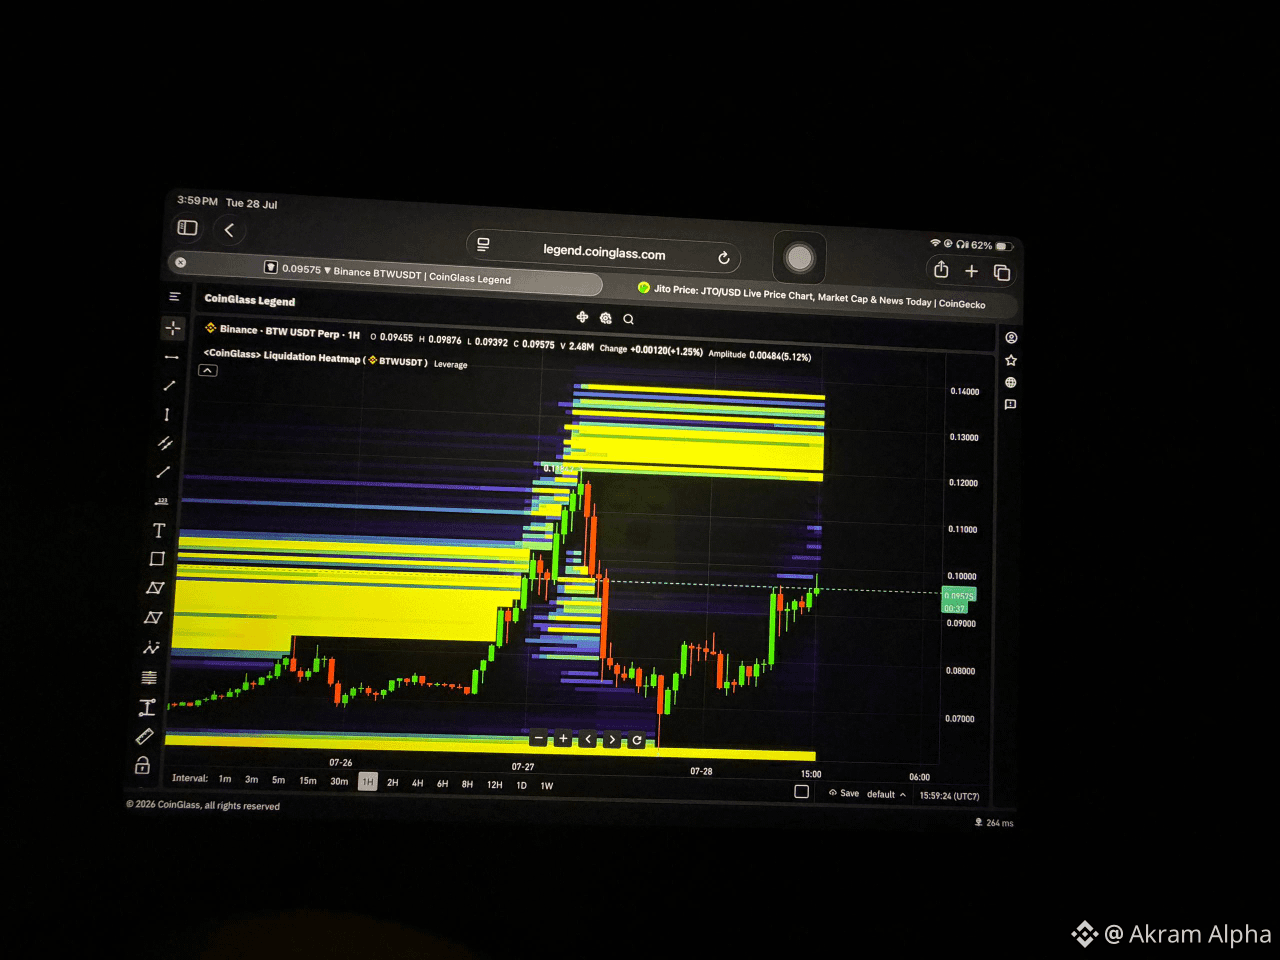Shift the chart right with arrow button
The width and height of the screenshot is (1280, 960).
coord(612,740)
